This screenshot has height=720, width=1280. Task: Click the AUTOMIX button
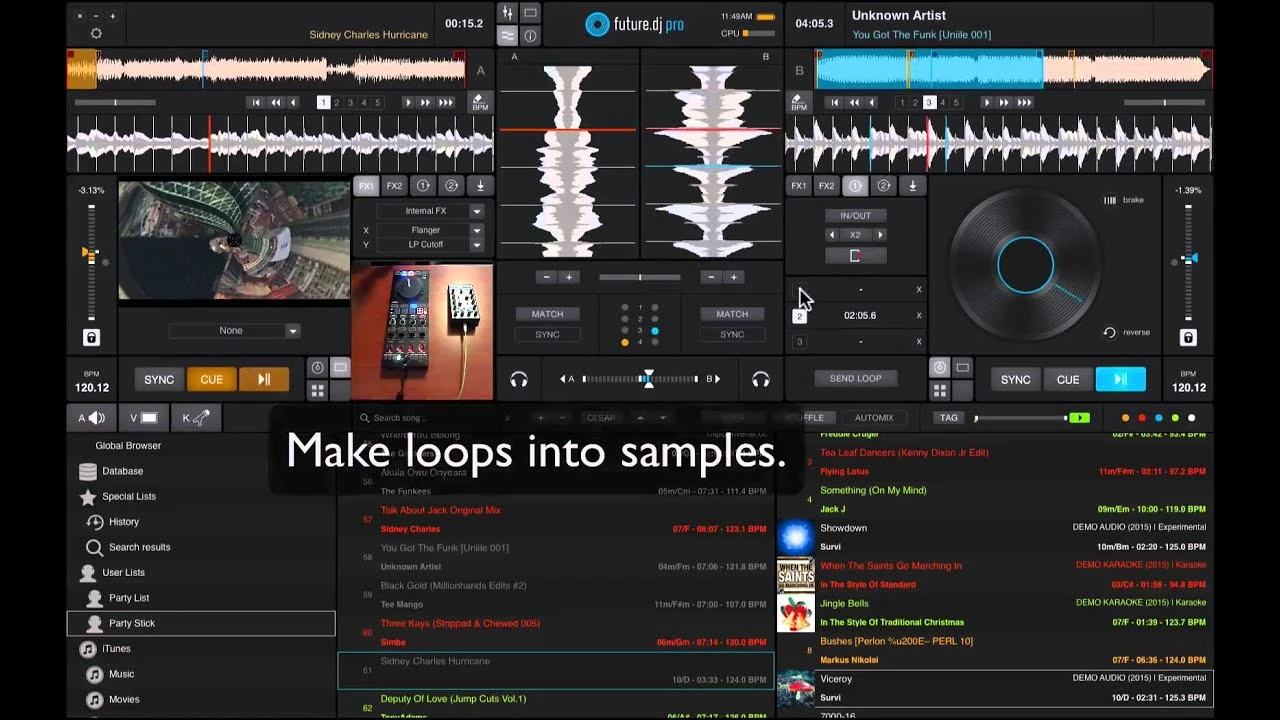pyautogui.click(x=874, y=418)
